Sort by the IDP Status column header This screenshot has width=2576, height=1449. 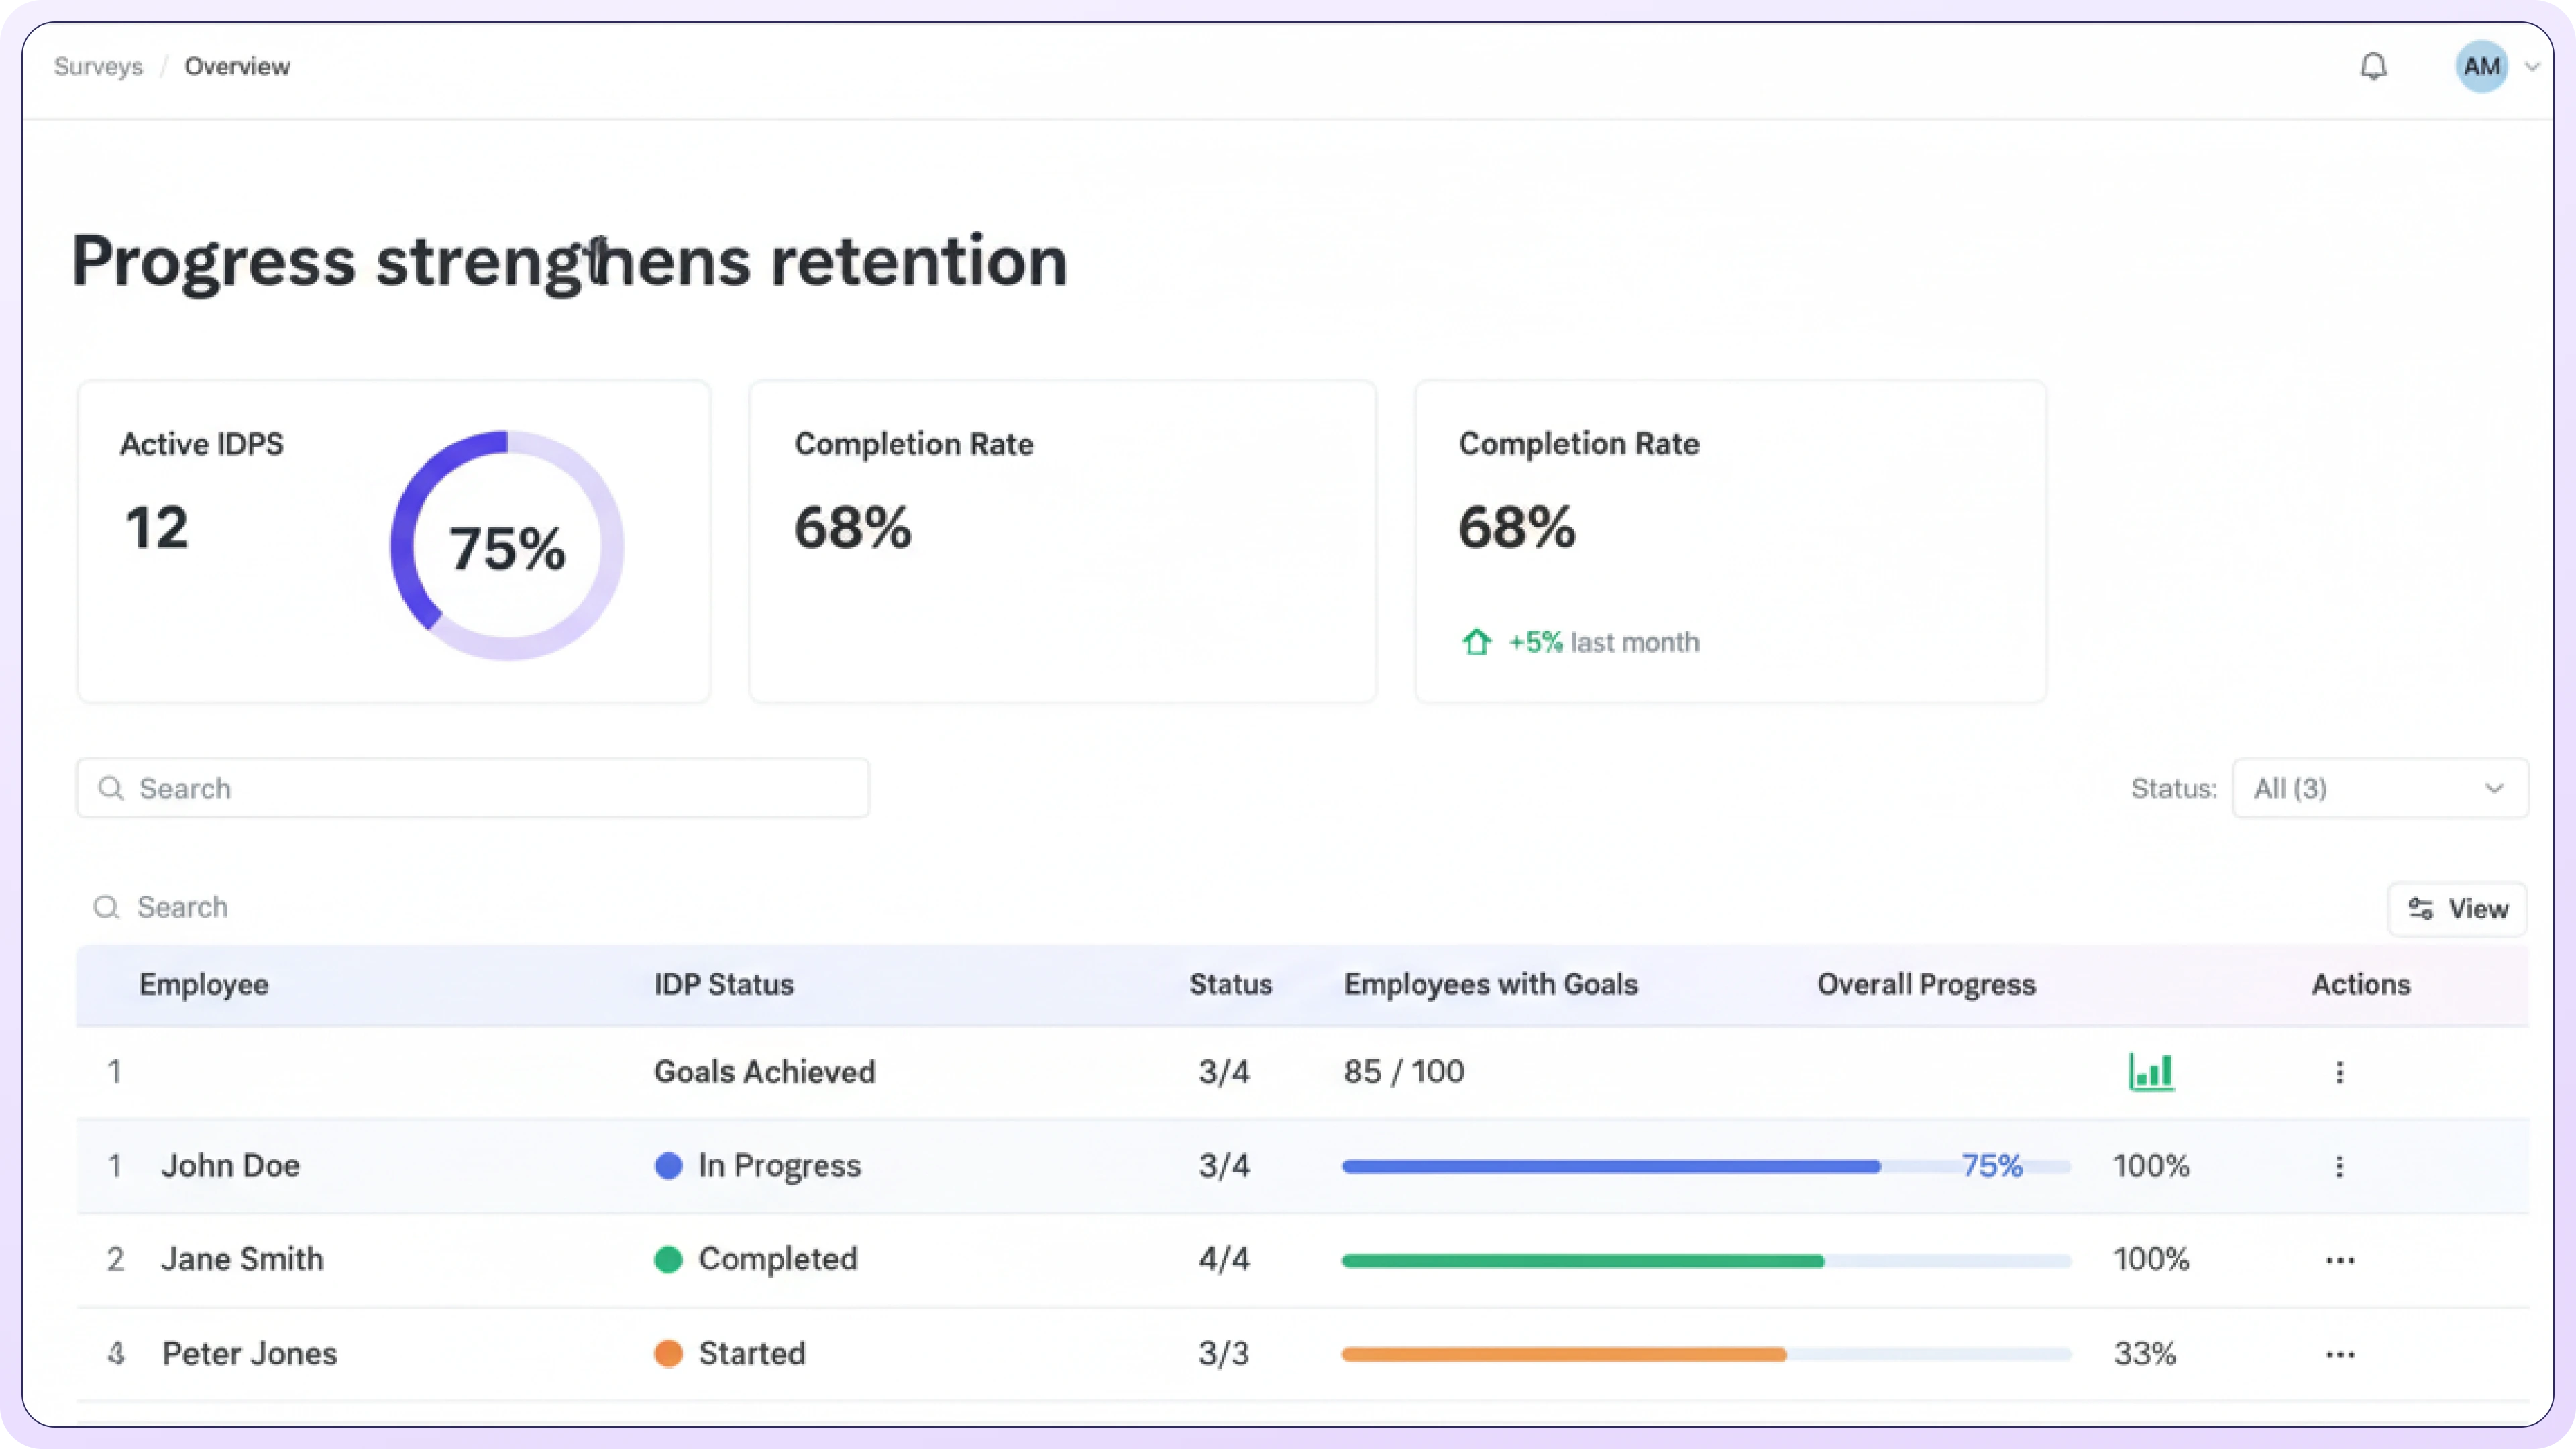[x=723, y=984]
